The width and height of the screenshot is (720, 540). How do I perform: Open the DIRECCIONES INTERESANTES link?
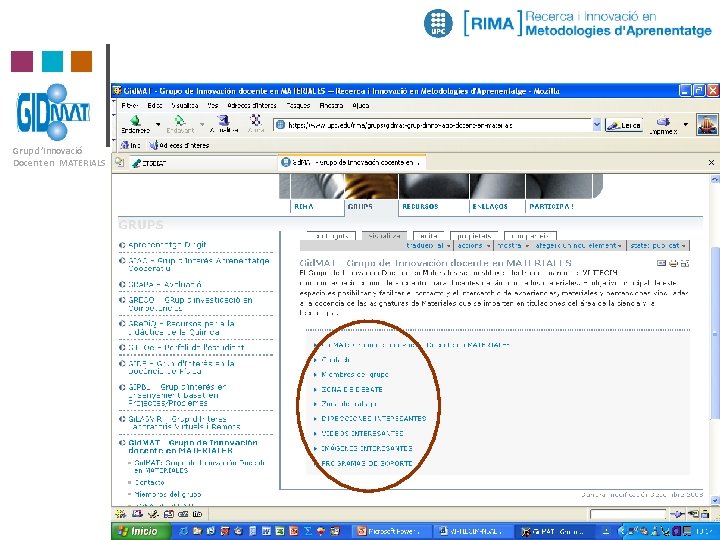click(x=374, y=418)
